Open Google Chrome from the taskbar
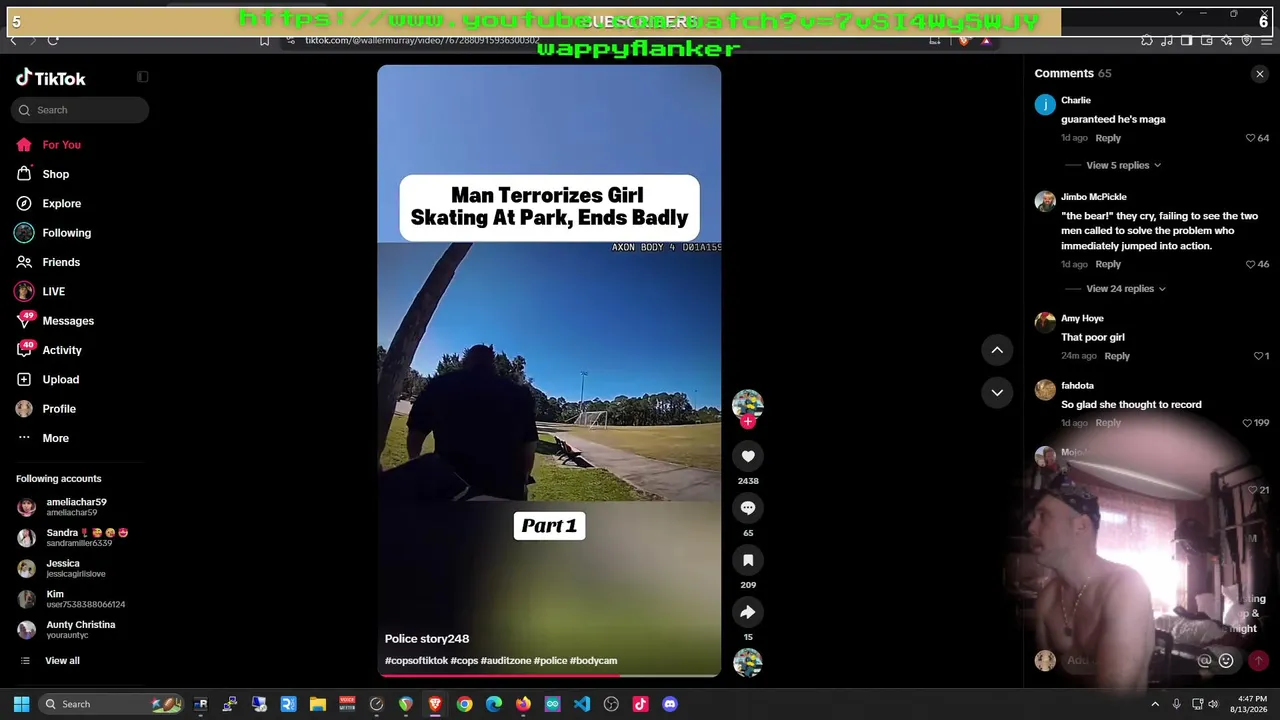Screen dimensions: 1280x720 click(x=464, y=704)
